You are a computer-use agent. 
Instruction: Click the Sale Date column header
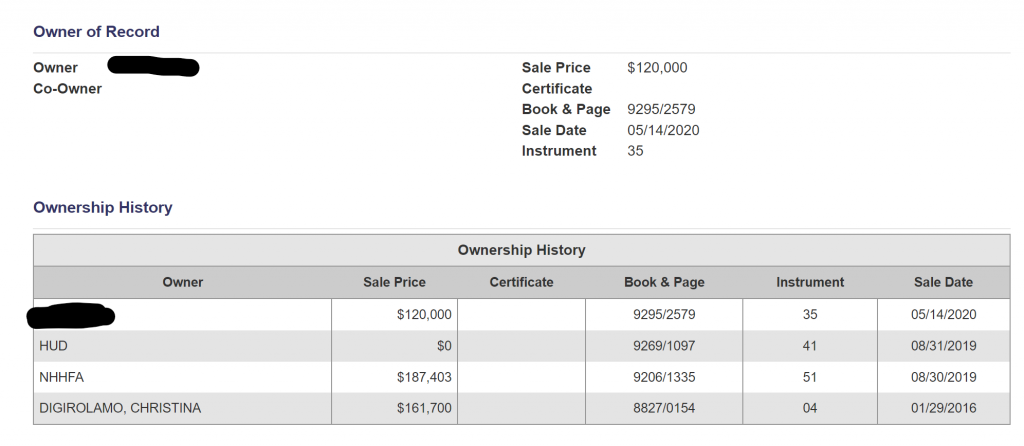pos(943,283)
